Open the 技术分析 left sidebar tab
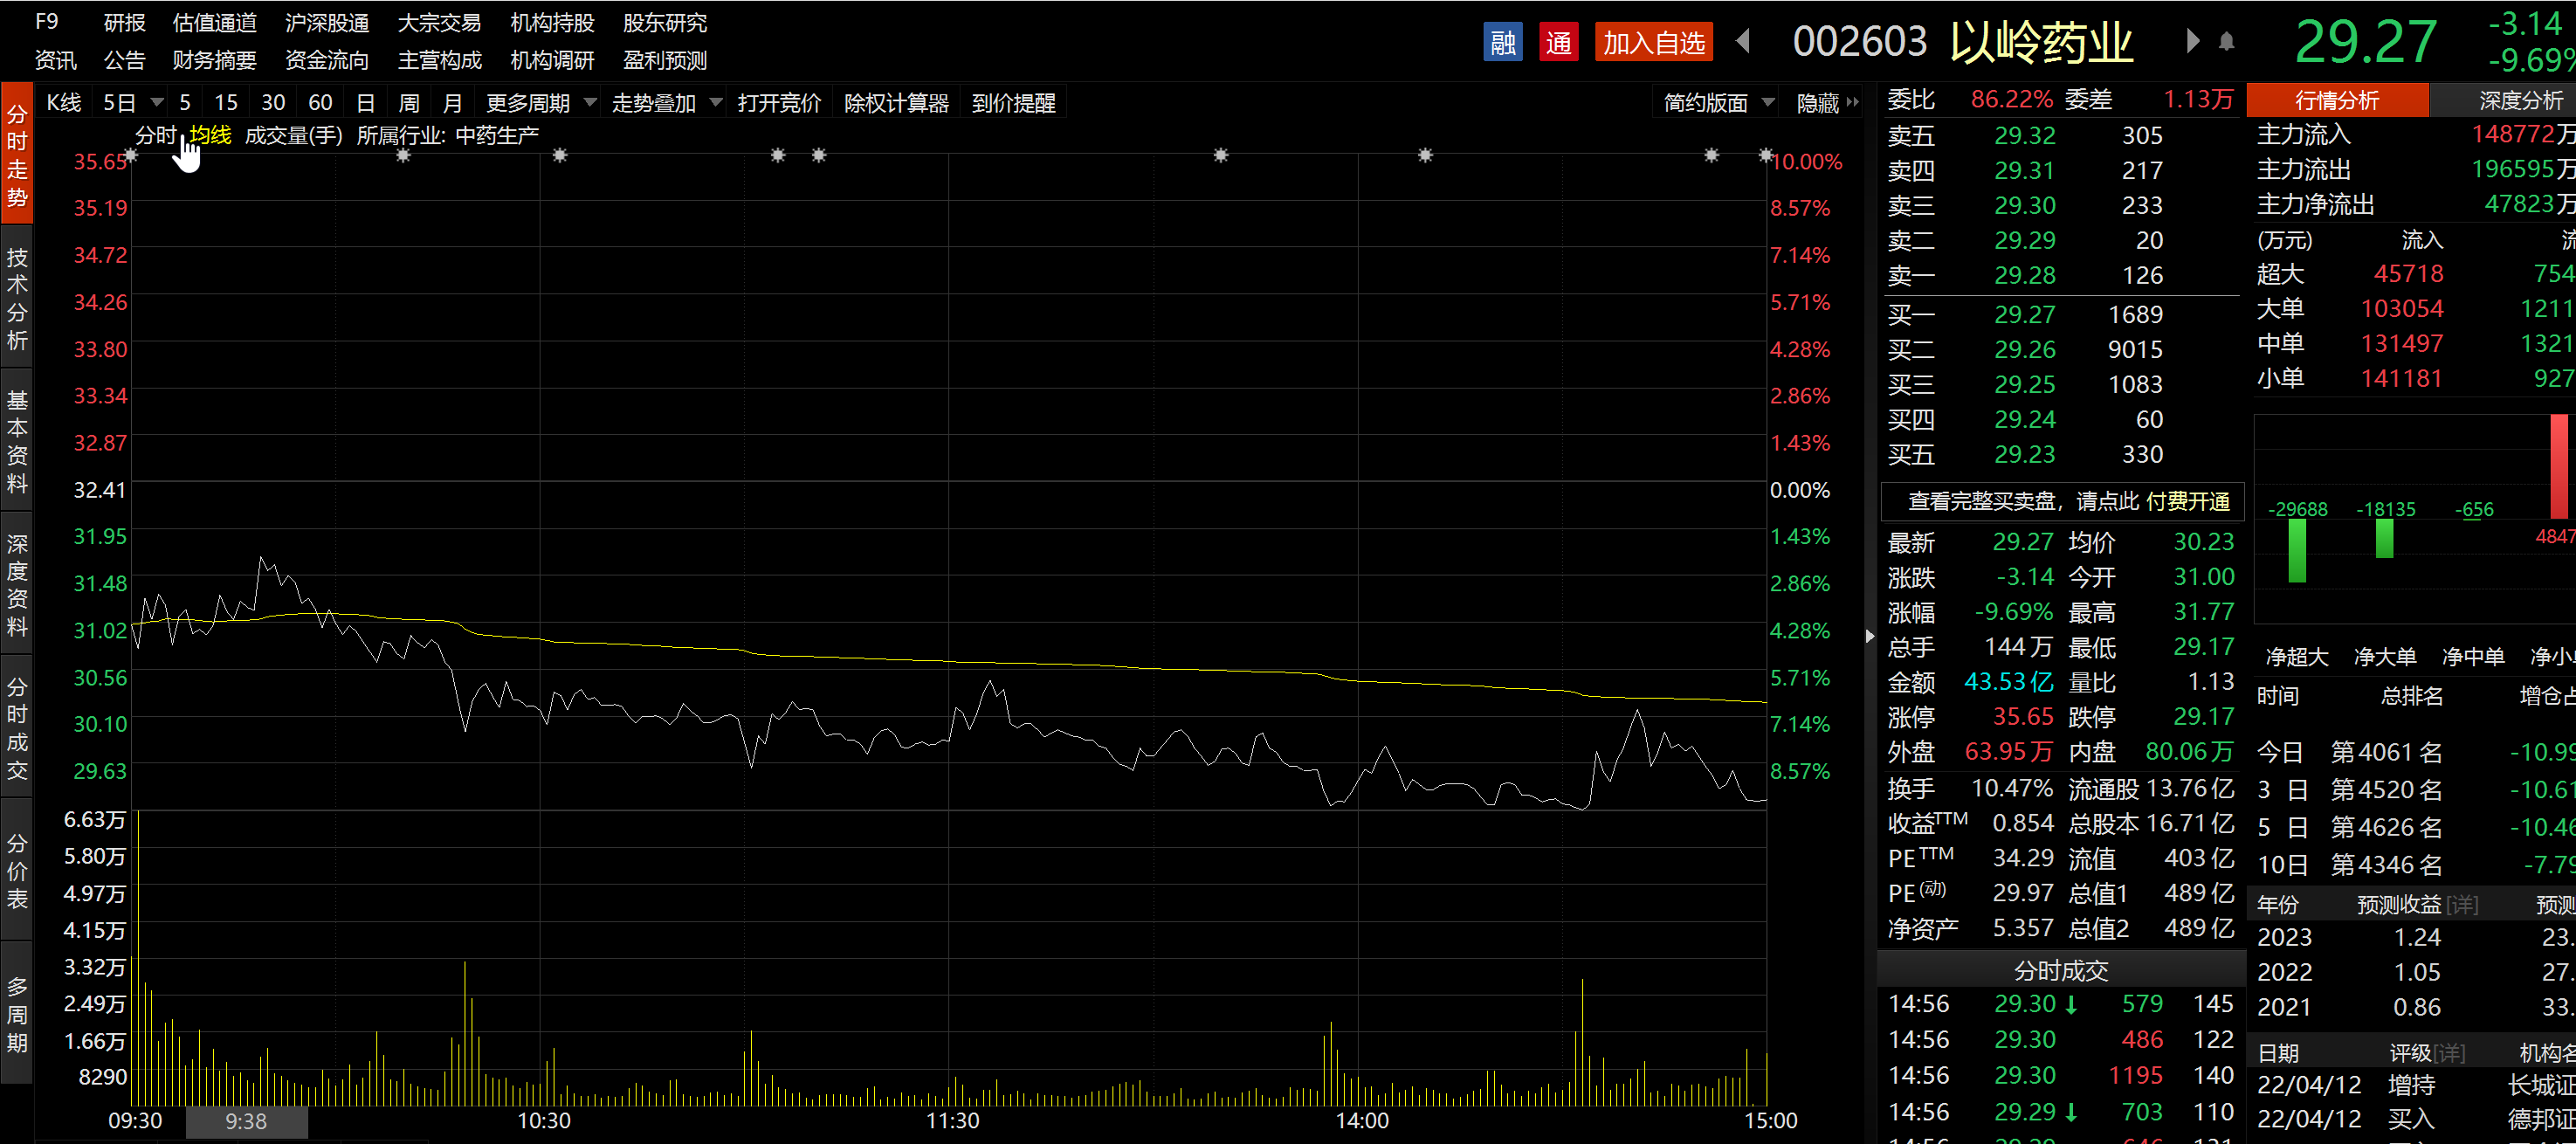Screen dimensions: 2576x1144 point(17,298)
